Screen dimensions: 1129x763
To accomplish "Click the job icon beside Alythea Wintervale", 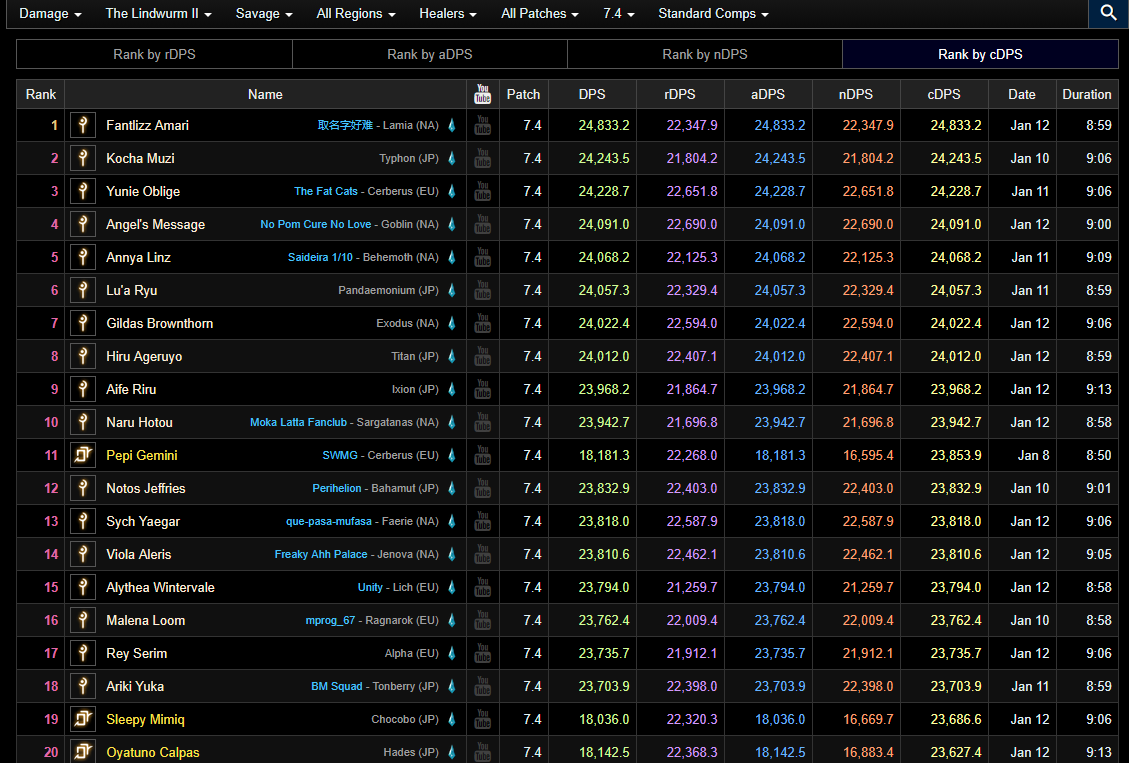I will coord(83,587).
